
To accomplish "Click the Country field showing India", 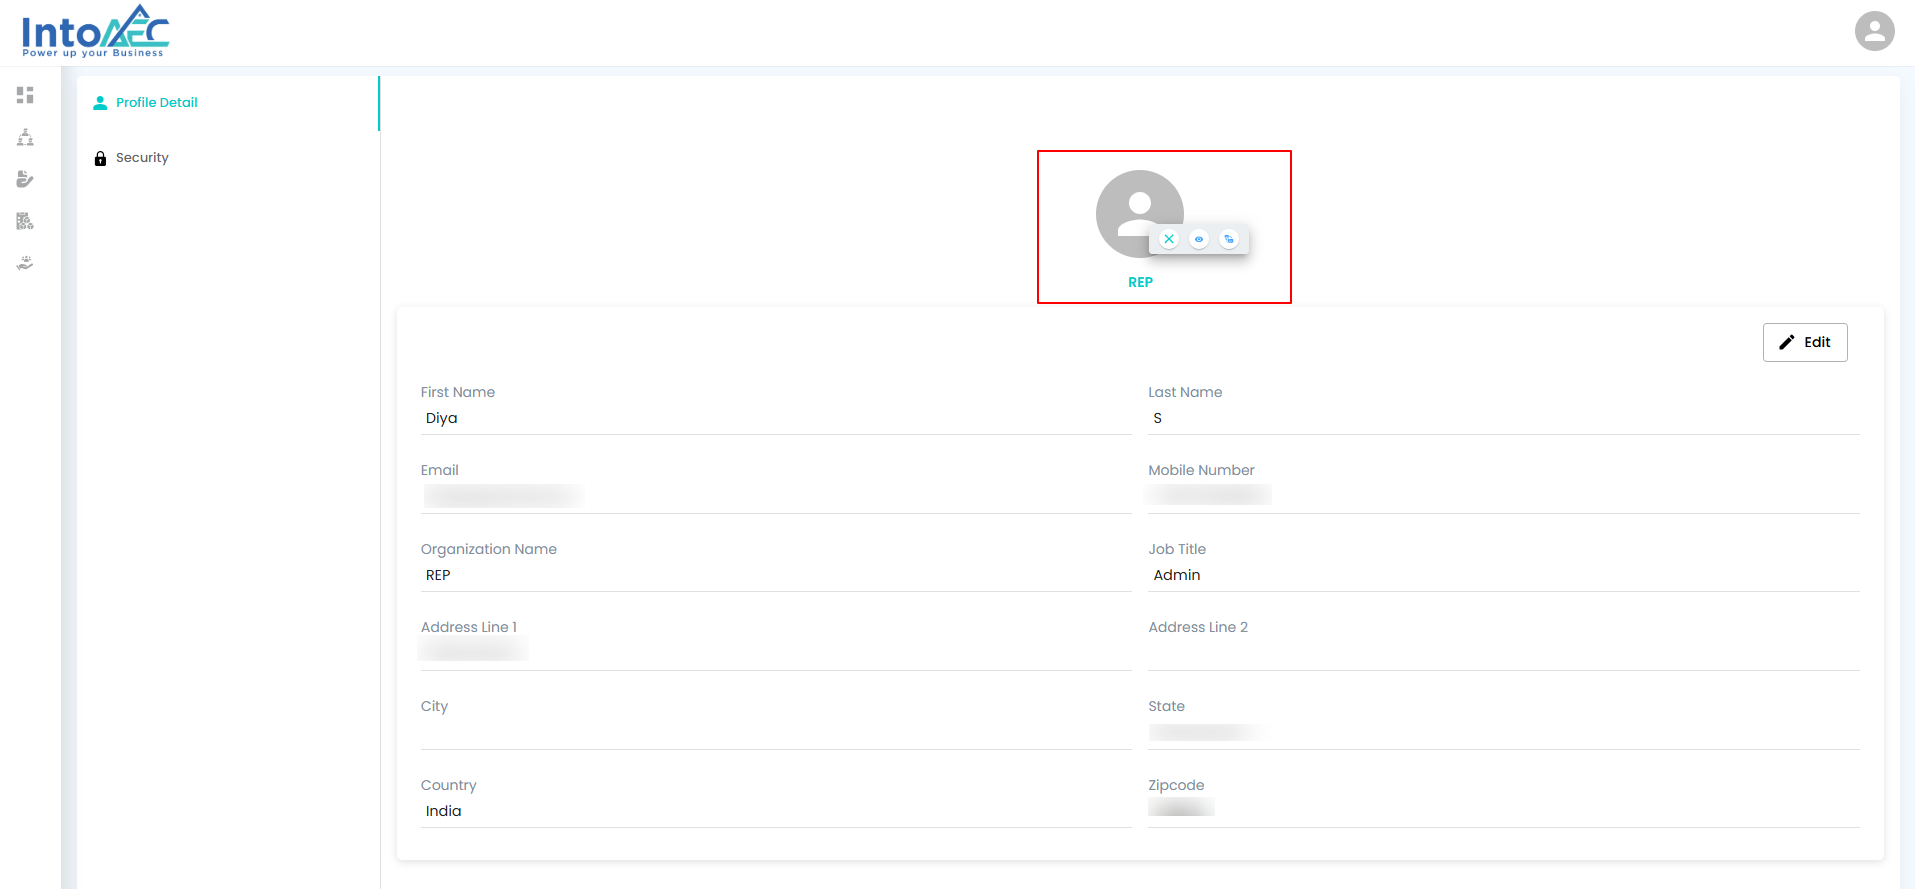I will [776, 812].
